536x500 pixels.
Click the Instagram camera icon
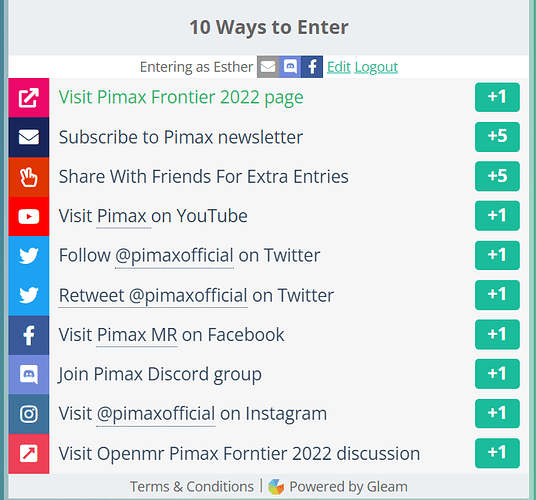point(29,414)
